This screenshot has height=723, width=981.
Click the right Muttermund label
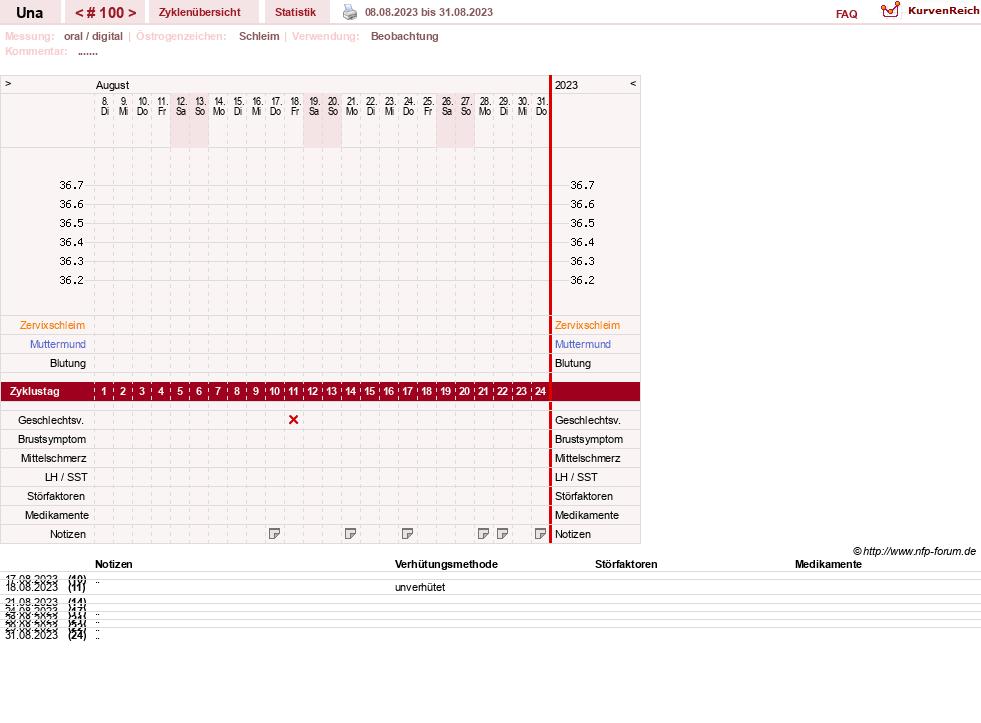[582, 344]
